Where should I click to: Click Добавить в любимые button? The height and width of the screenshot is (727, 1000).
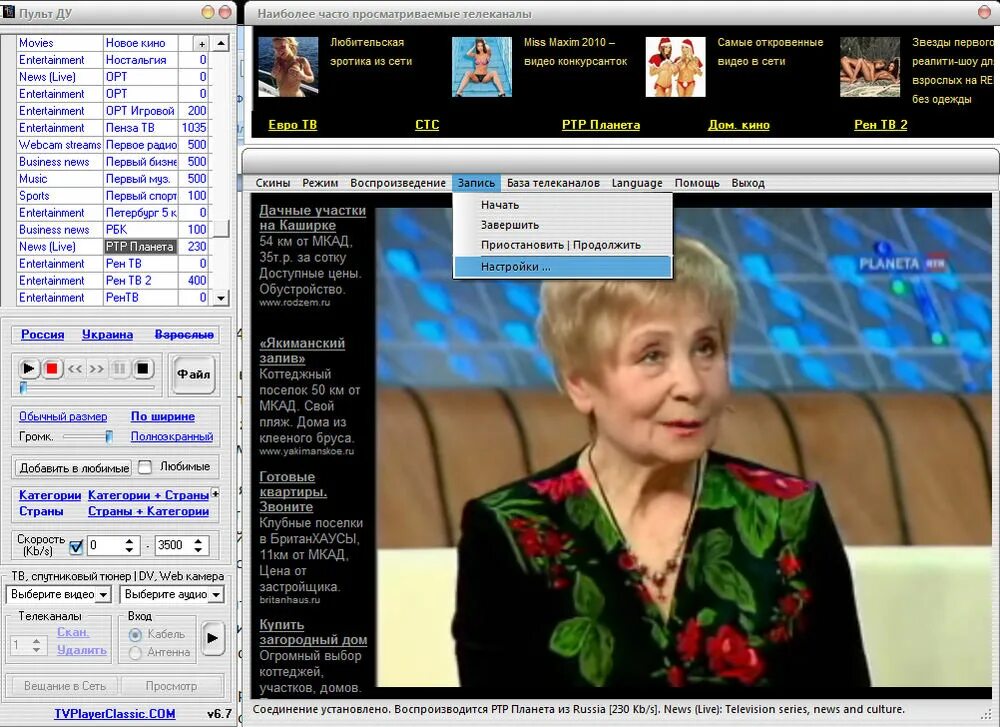click(x=73, y=468)
